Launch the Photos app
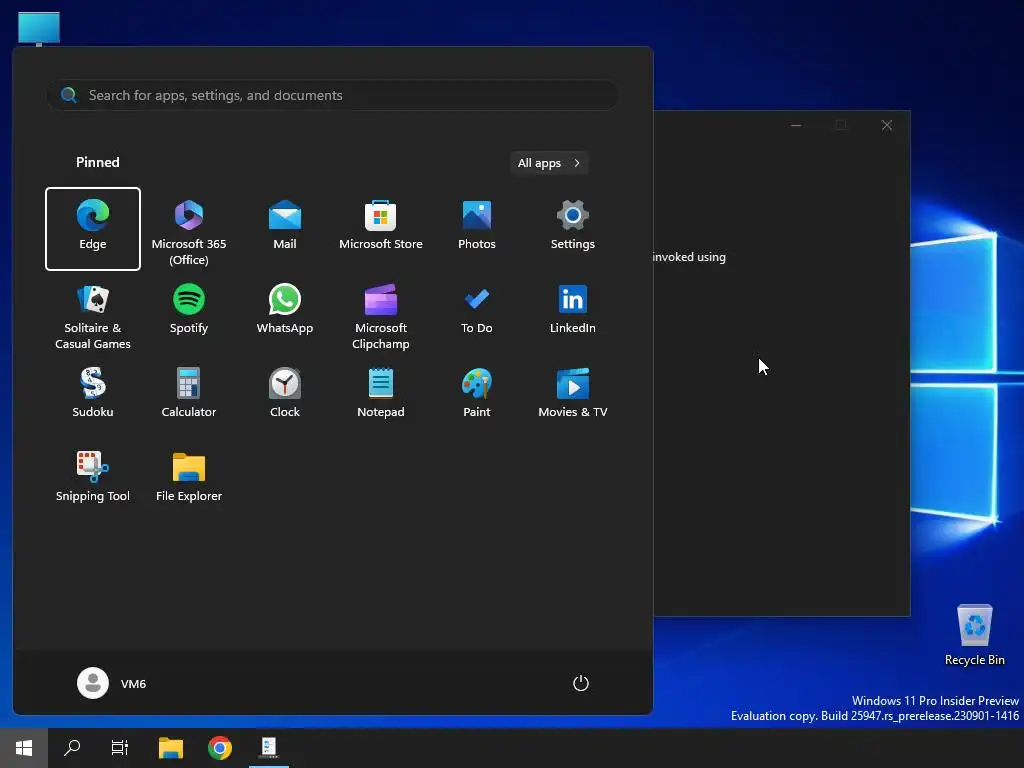This screenshot has width=1024, height=768. click(477, 229)
